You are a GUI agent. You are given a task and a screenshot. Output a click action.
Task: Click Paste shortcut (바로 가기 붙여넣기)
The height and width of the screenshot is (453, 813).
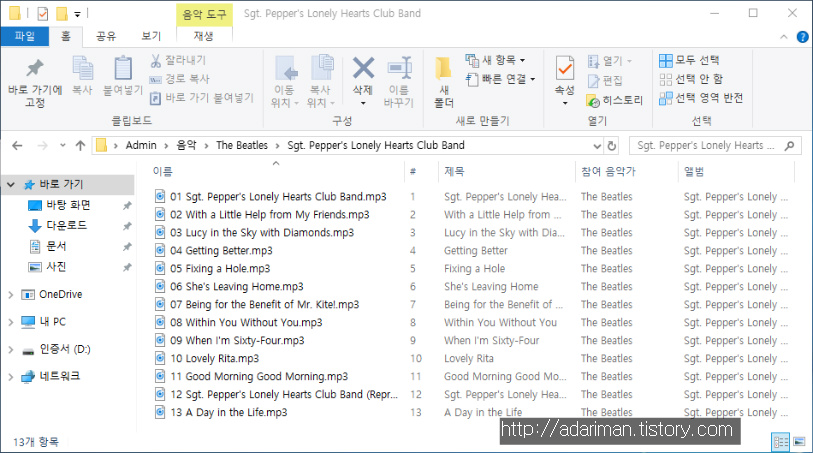pos(202,97)
